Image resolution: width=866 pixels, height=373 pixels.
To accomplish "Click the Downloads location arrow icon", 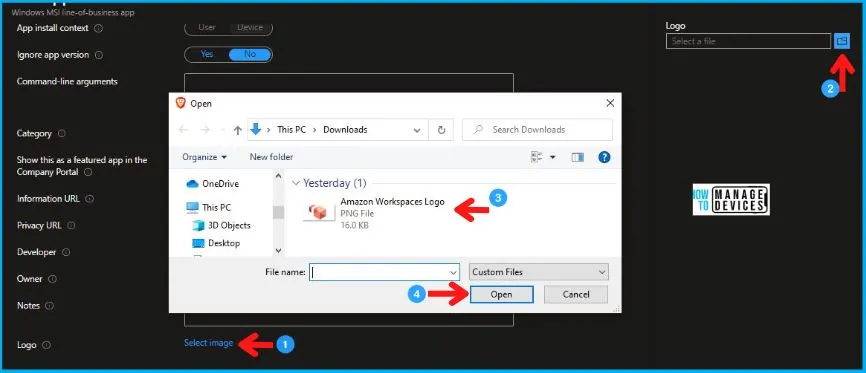I will [x=256, y=129].
